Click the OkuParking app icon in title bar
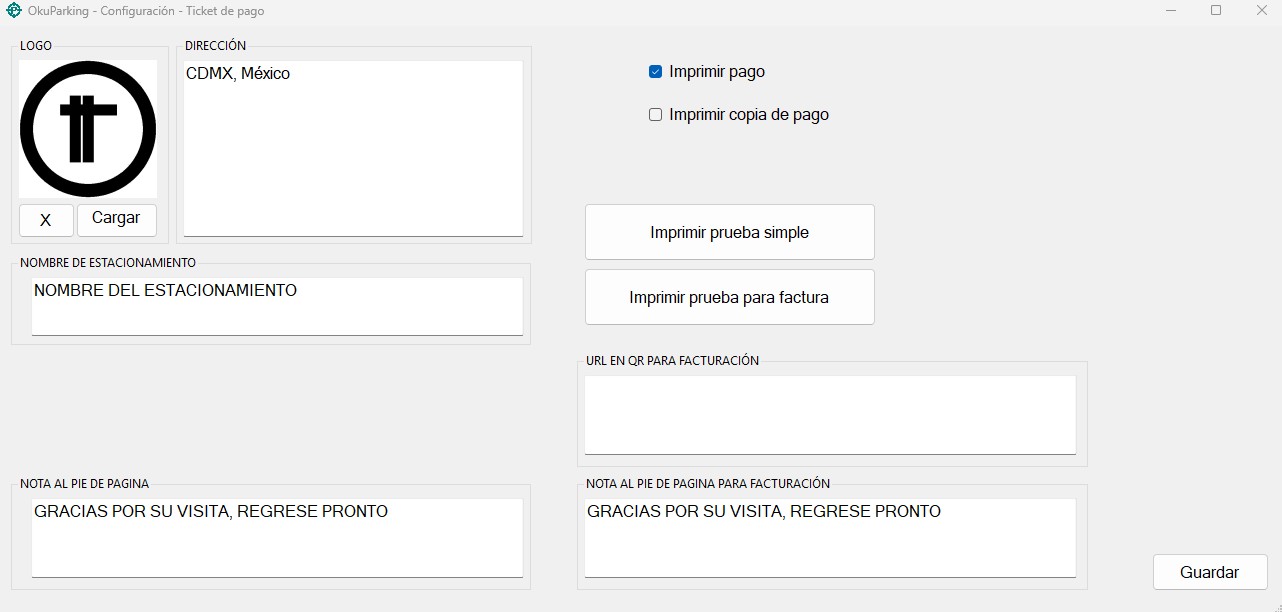The width and height of the screenshot is (1282, 612). pyautogui.click(x=14, y=11)
